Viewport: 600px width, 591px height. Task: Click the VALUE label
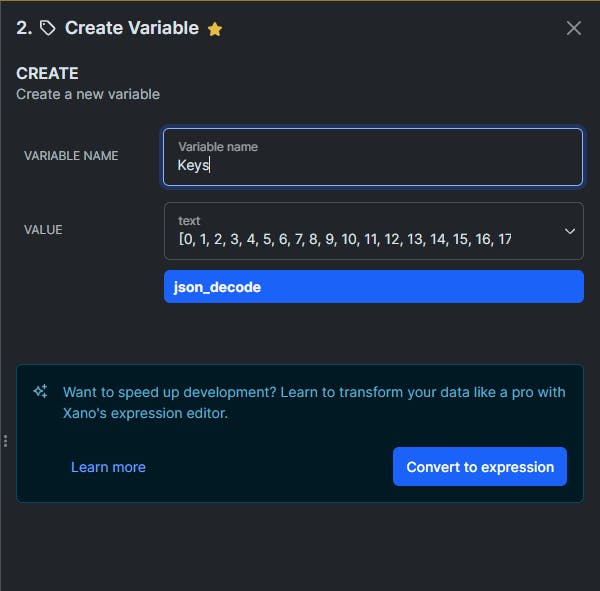click(43, 230)
